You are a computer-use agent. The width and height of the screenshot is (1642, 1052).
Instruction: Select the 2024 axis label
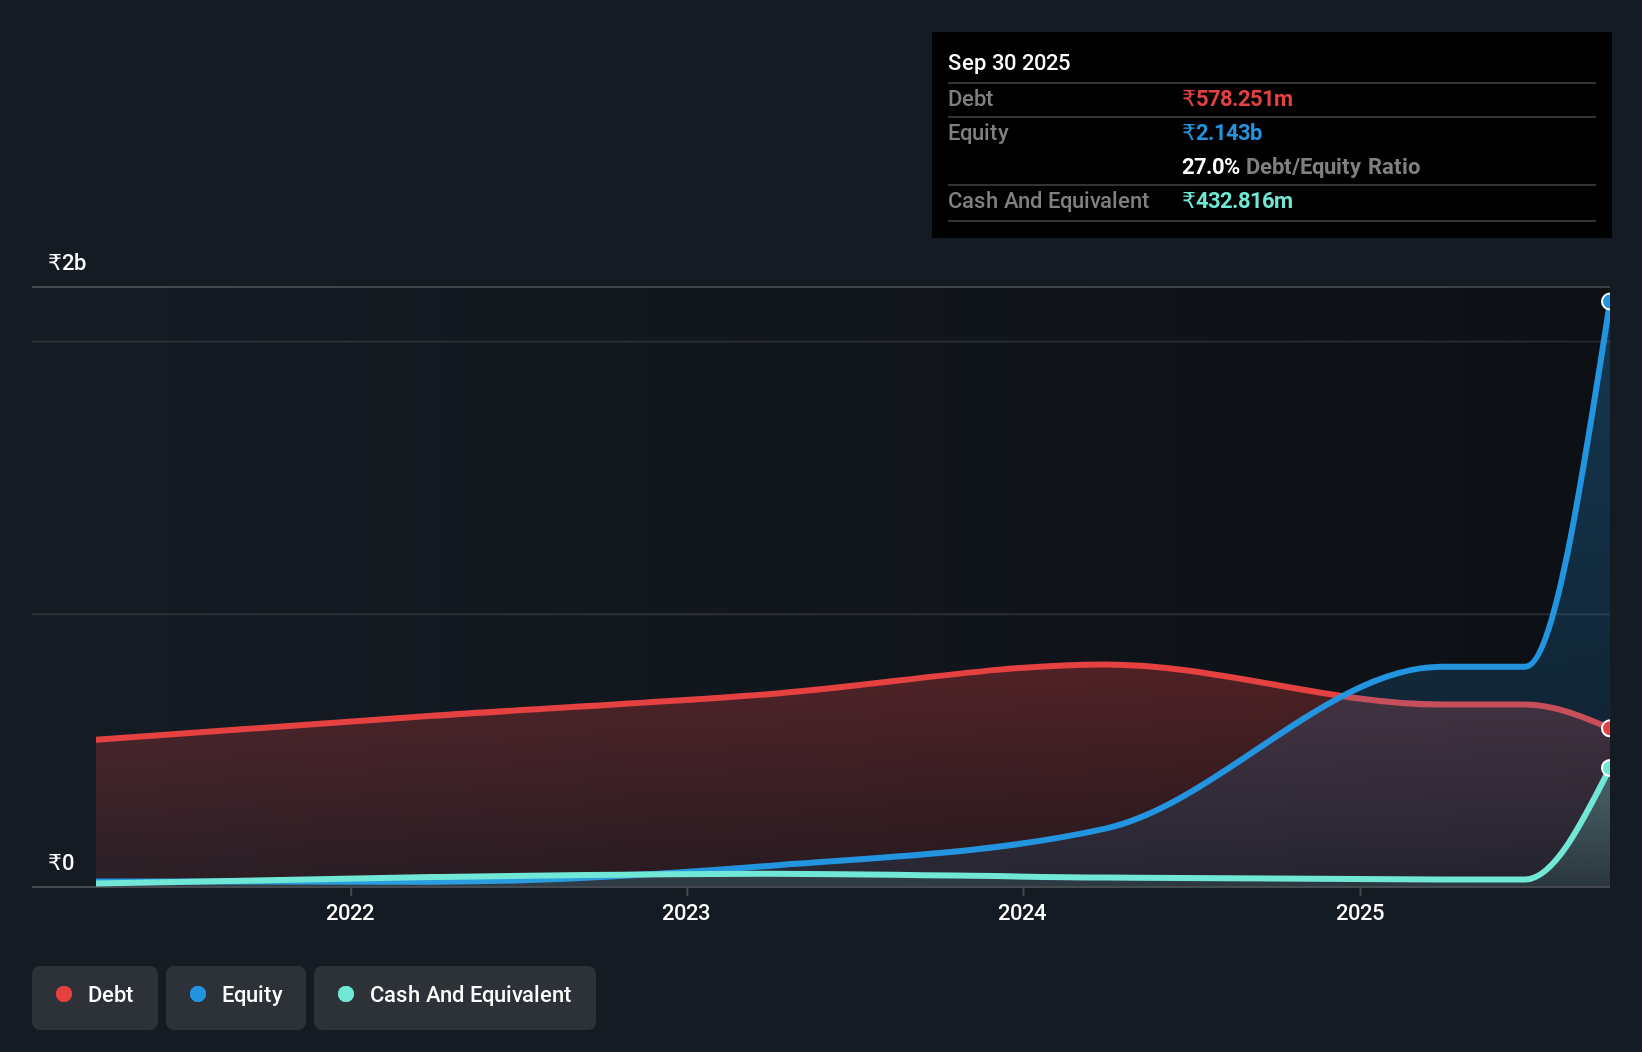click(x=1021, y=912)
